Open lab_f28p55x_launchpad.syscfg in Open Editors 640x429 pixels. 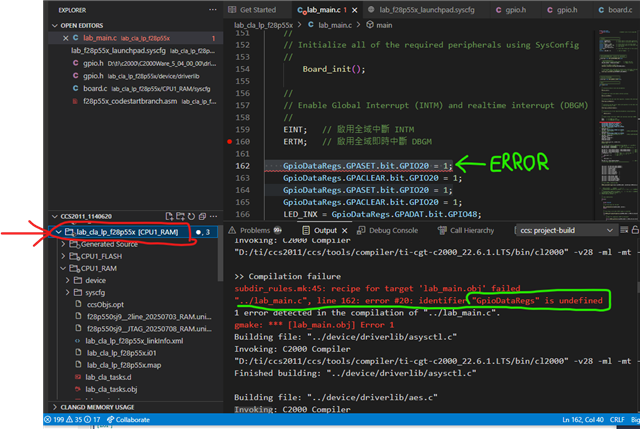pyautogui.click(x=136, y=51)
